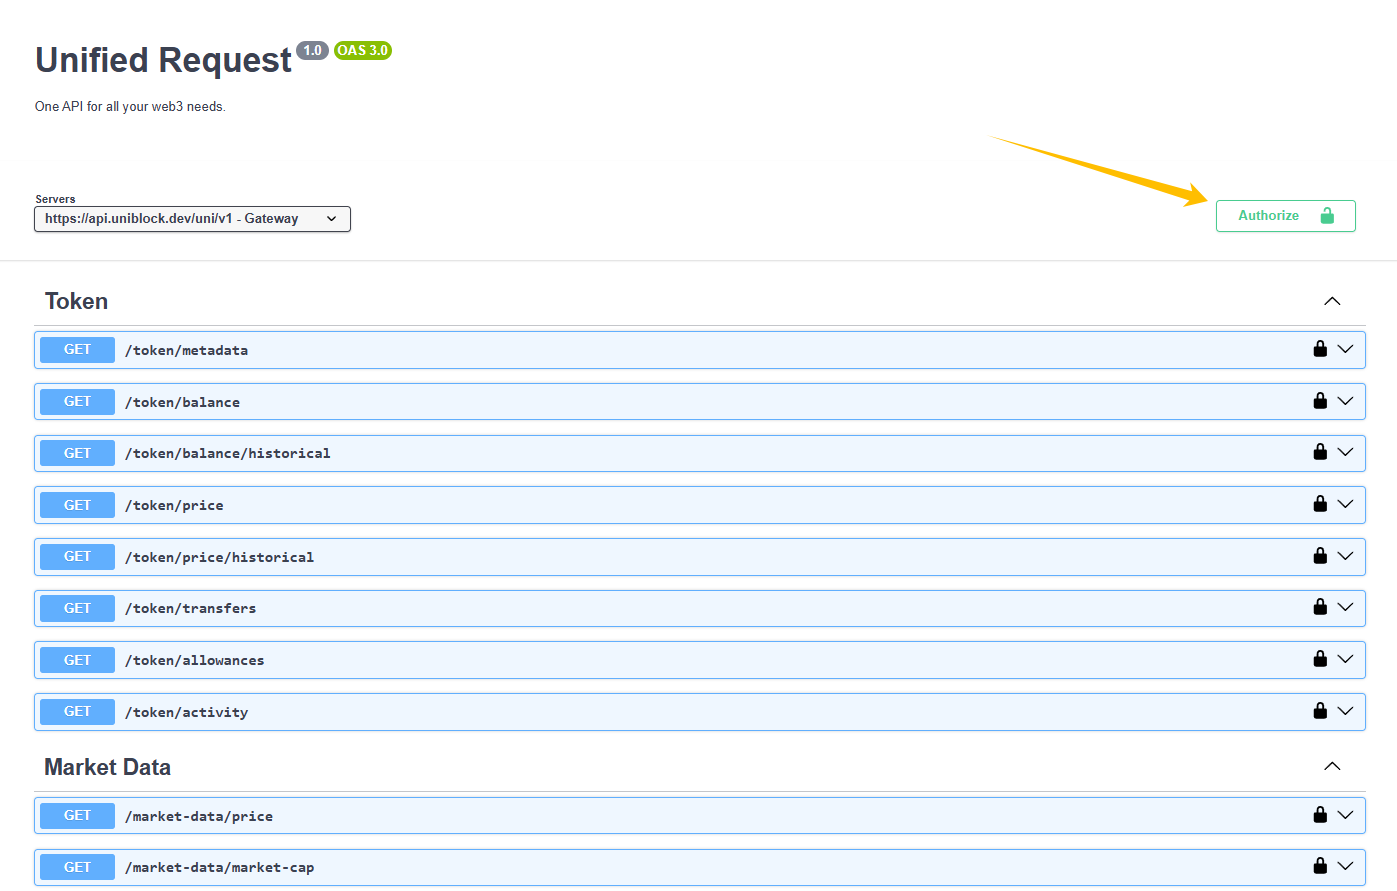The height and width of the screenshot is (891, 1397).
Task: Click GET badge of /token/balance
Action: coord(77,402)
